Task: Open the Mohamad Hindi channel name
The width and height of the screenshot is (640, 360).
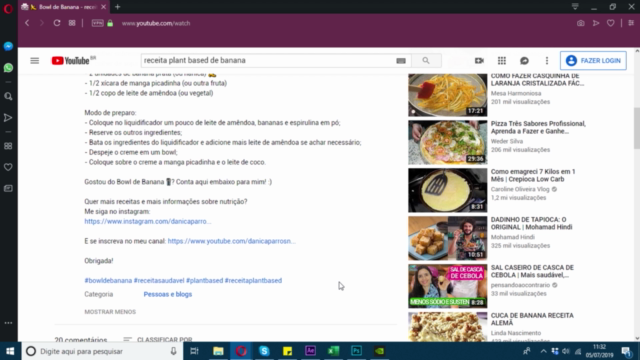Action: (513, 237)
